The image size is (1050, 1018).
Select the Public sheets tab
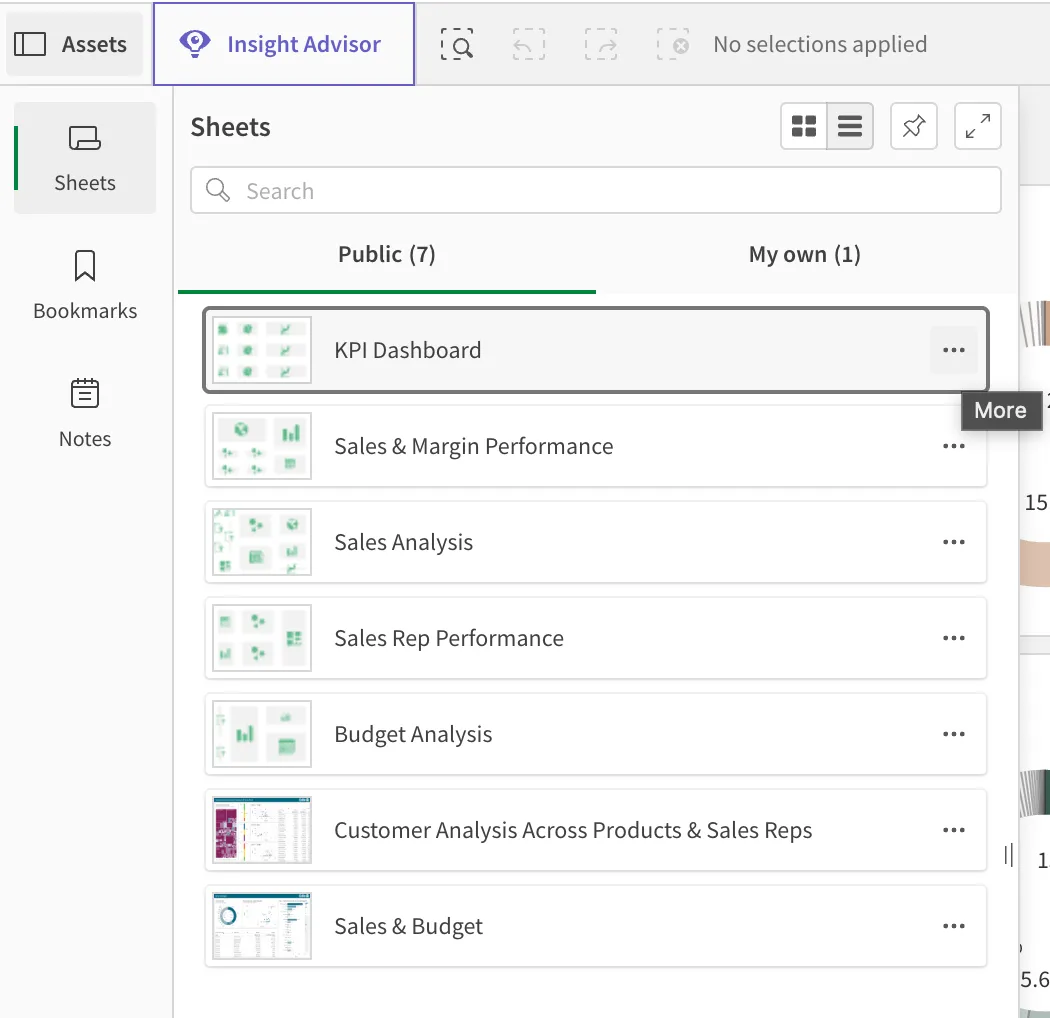387,254
